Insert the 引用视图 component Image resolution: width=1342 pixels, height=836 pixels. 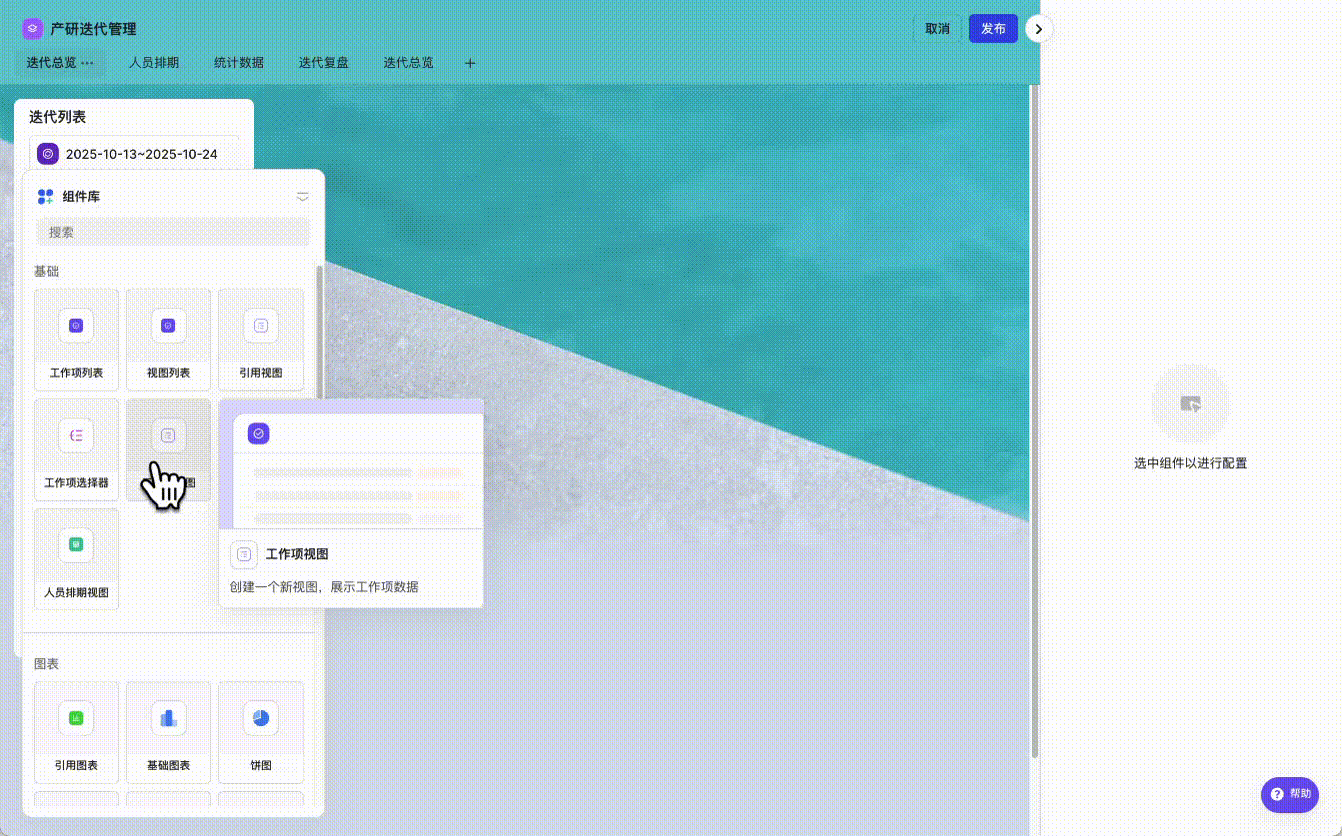[x=261, y=340]
